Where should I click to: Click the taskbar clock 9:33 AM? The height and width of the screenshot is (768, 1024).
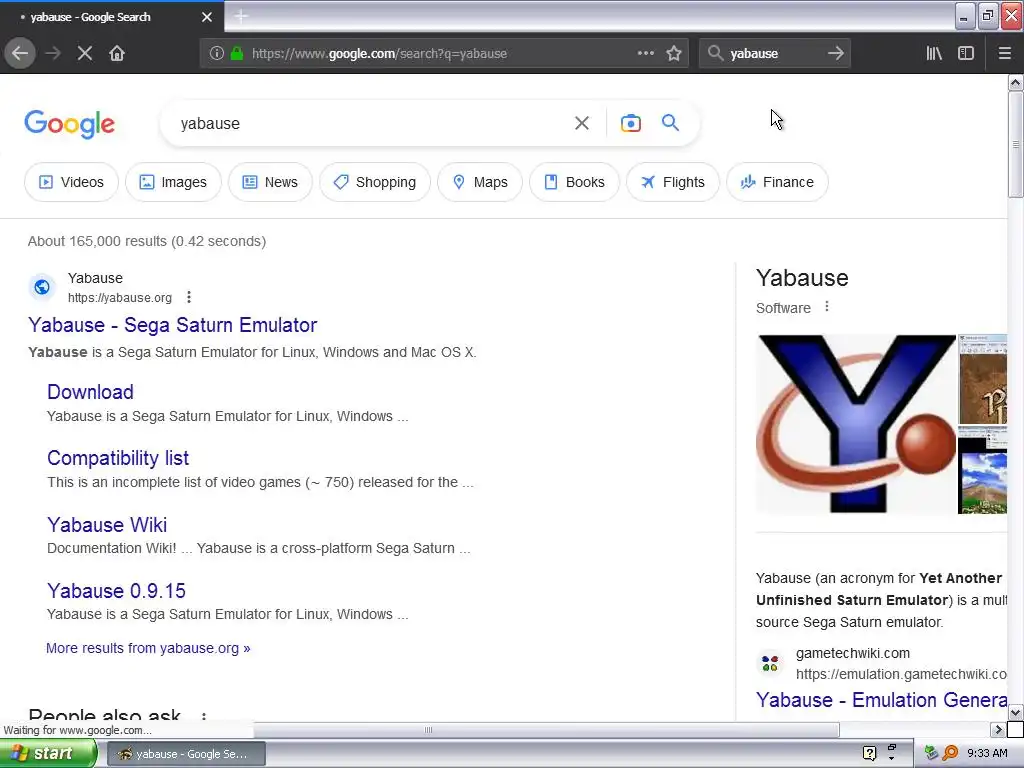(x=987, y=753)
